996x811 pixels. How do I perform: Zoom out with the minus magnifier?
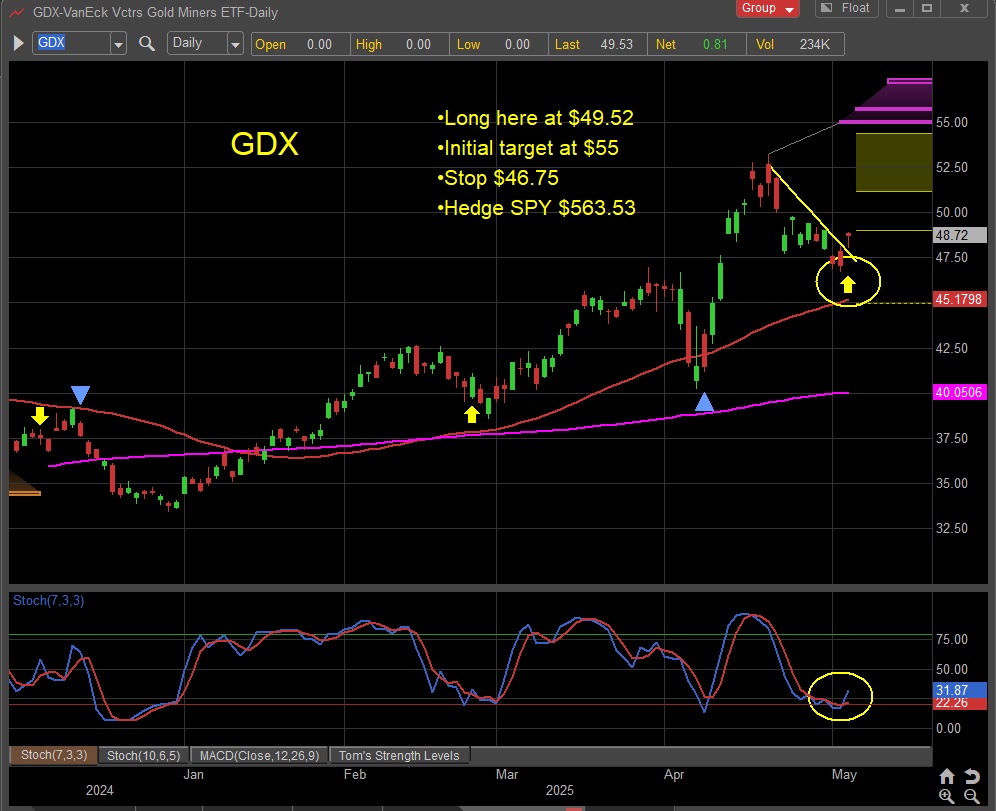coord(972,796)
